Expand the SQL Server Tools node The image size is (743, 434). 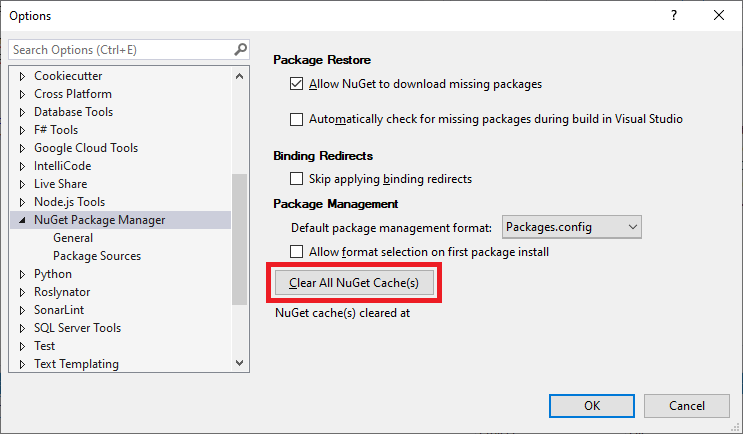tap(22, 328)
